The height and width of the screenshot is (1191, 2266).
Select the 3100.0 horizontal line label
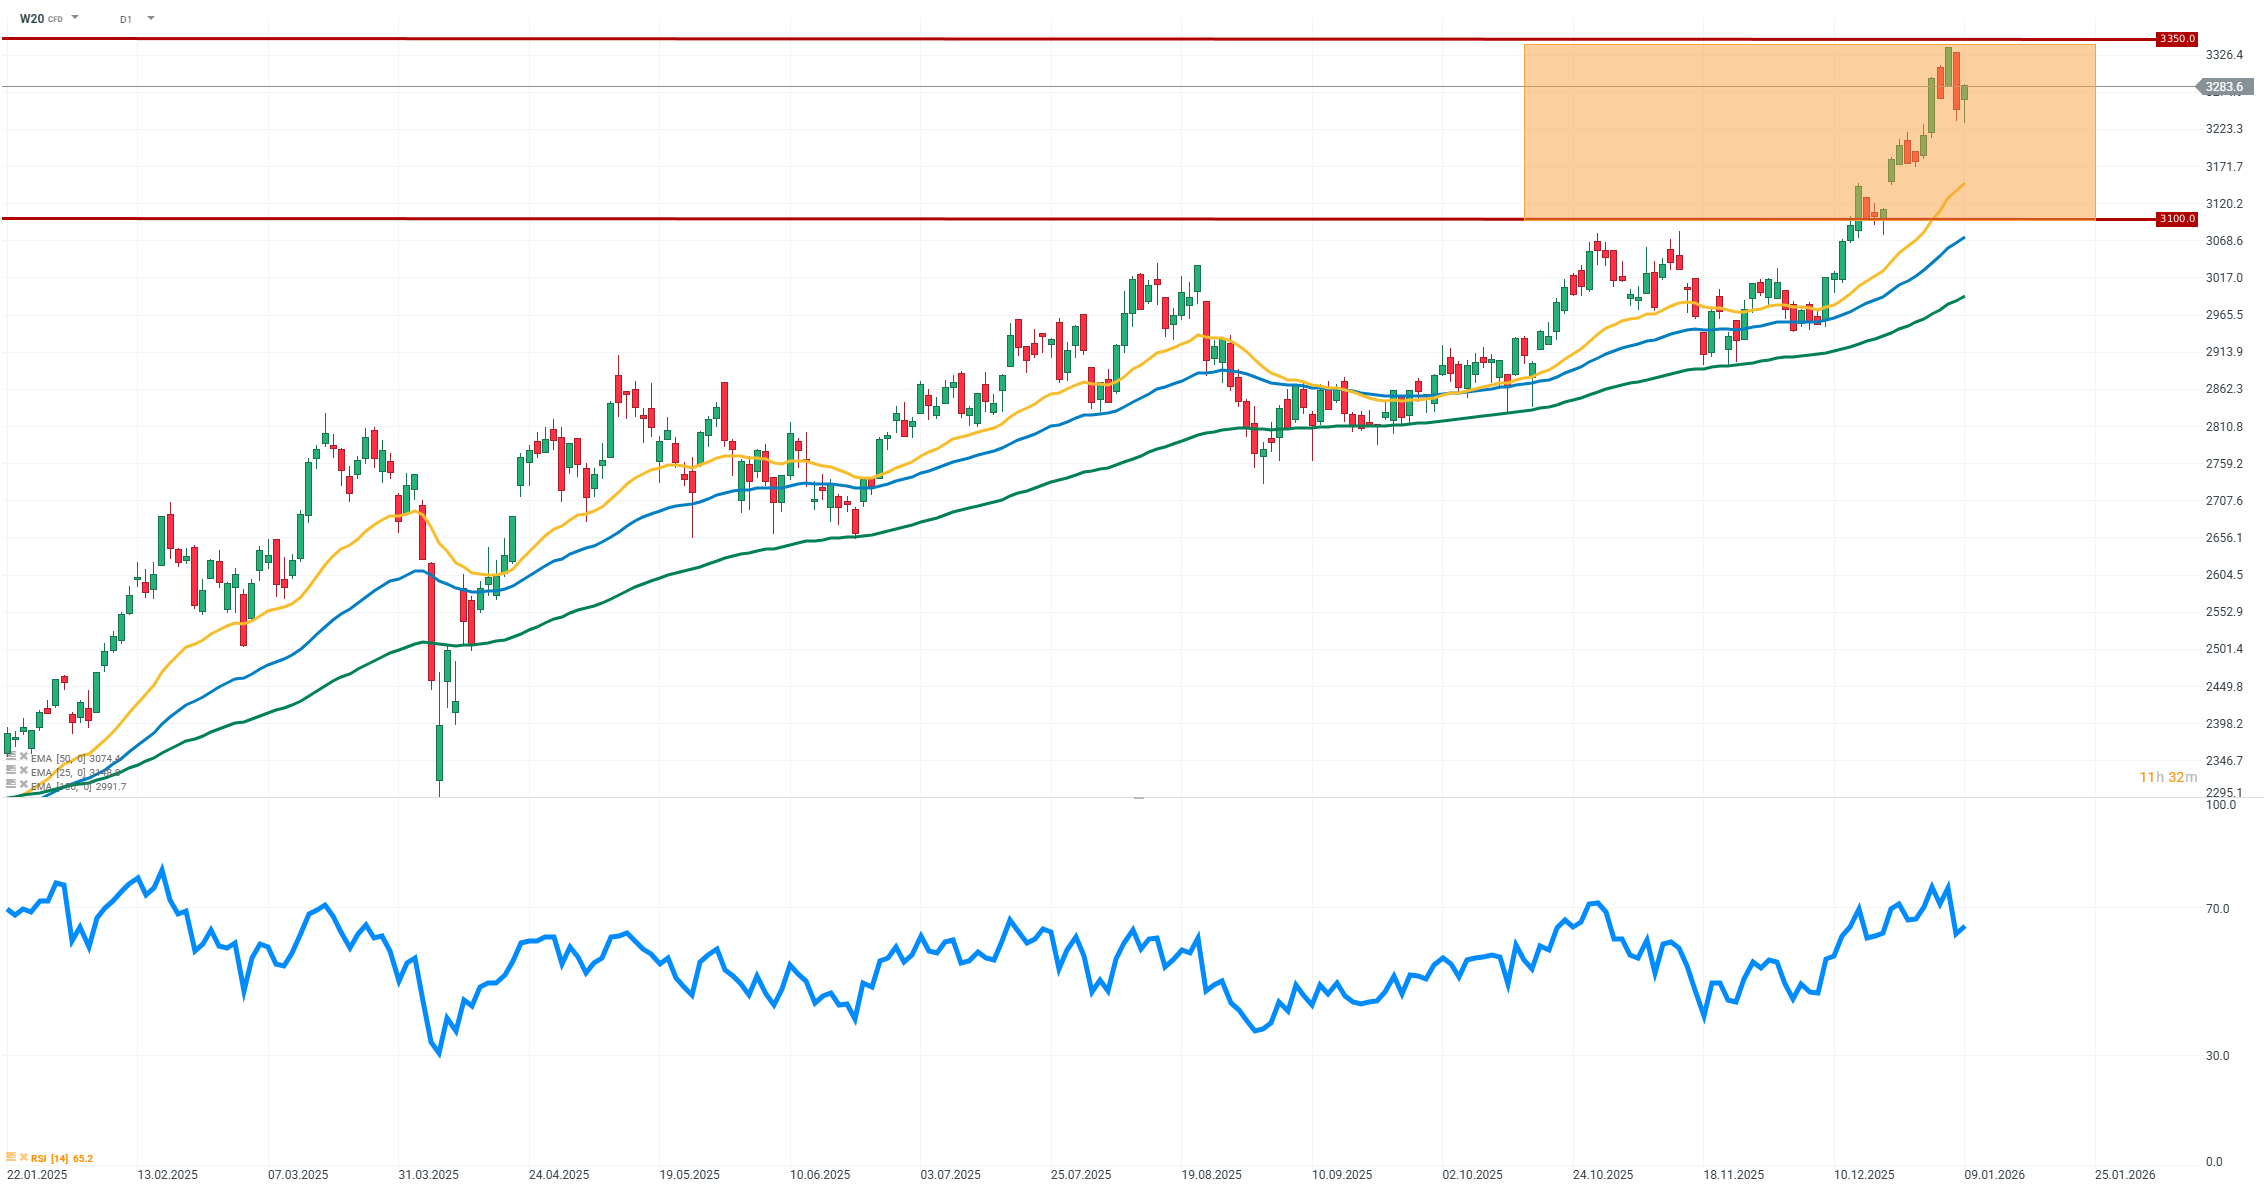pyautogui.click(x=2176, y=219)
